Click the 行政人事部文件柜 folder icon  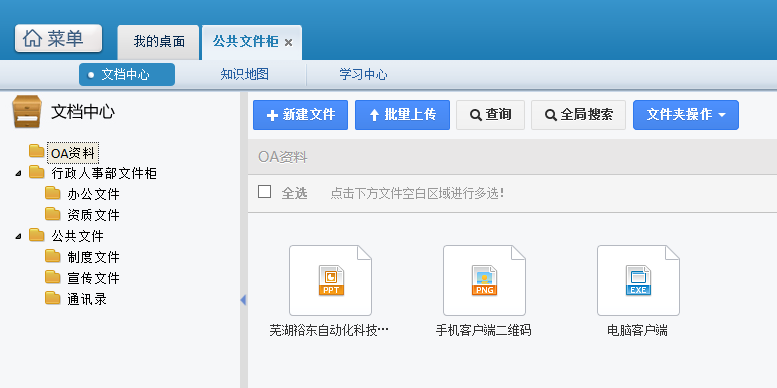[37, 172]
